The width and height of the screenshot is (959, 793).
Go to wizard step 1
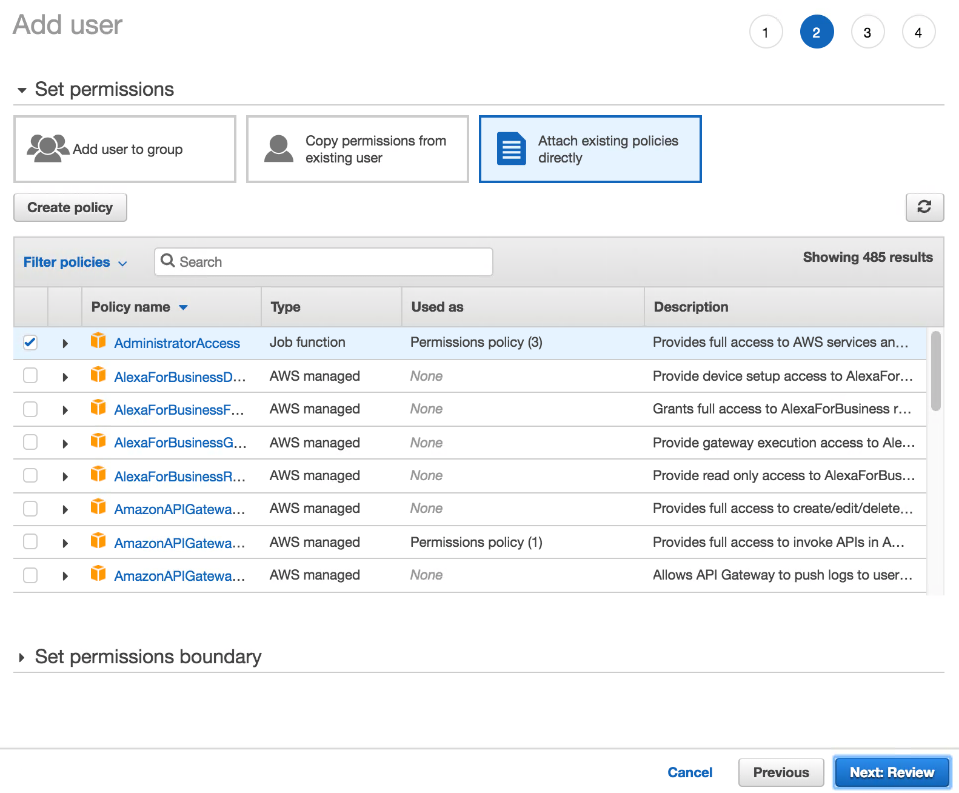click(766, 32)
